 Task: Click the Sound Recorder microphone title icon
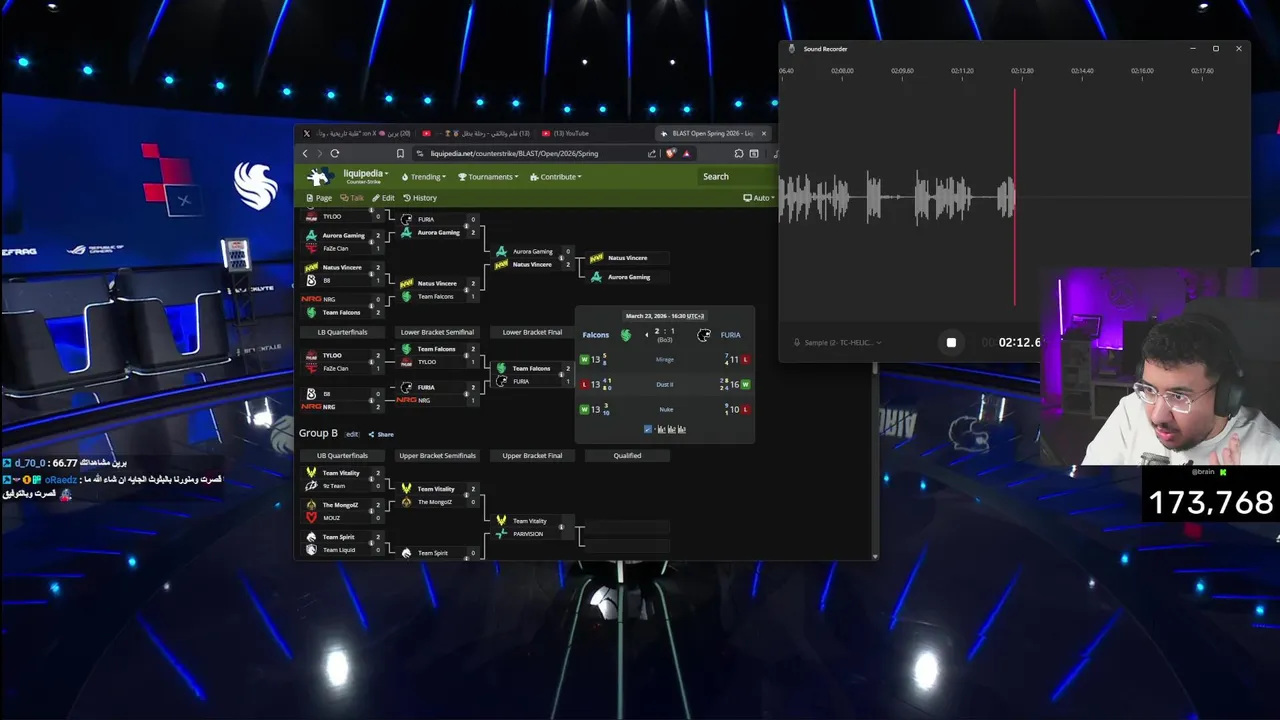point(791,48)
